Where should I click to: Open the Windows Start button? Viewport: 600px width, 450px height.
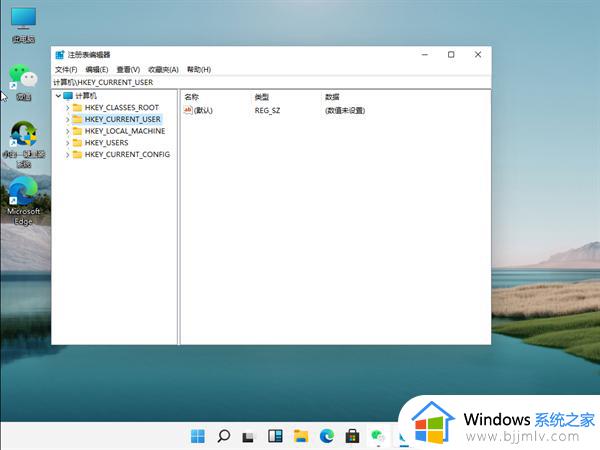click(198, 436)
